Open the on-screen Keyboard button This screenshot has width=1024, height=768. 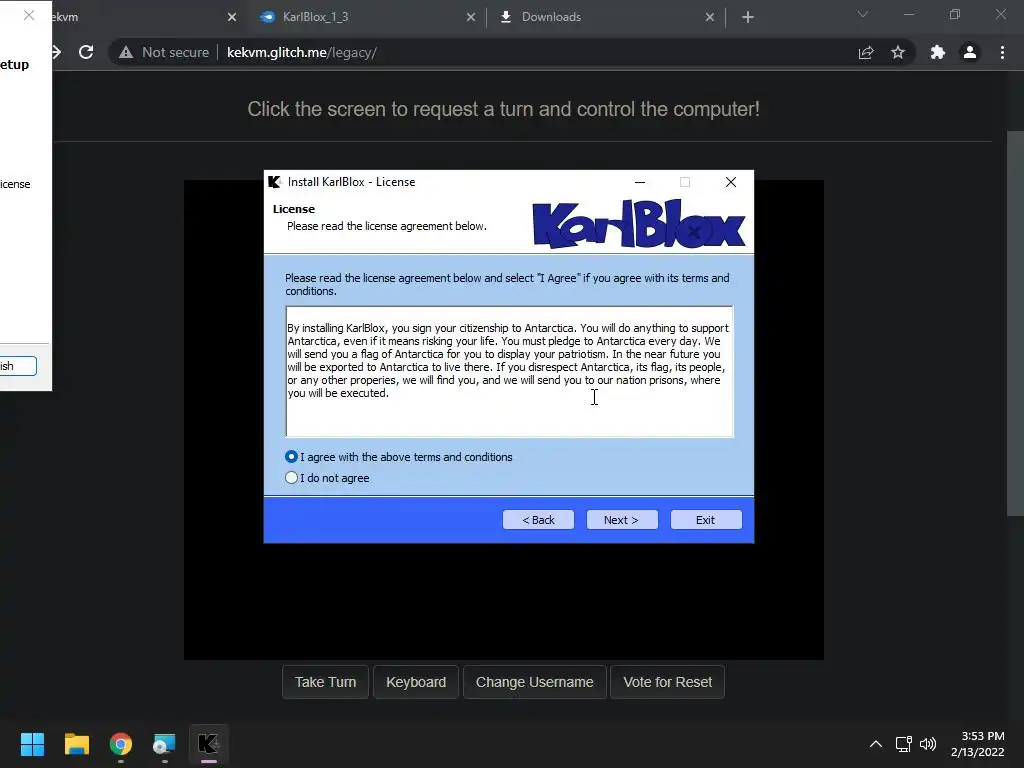416,682
